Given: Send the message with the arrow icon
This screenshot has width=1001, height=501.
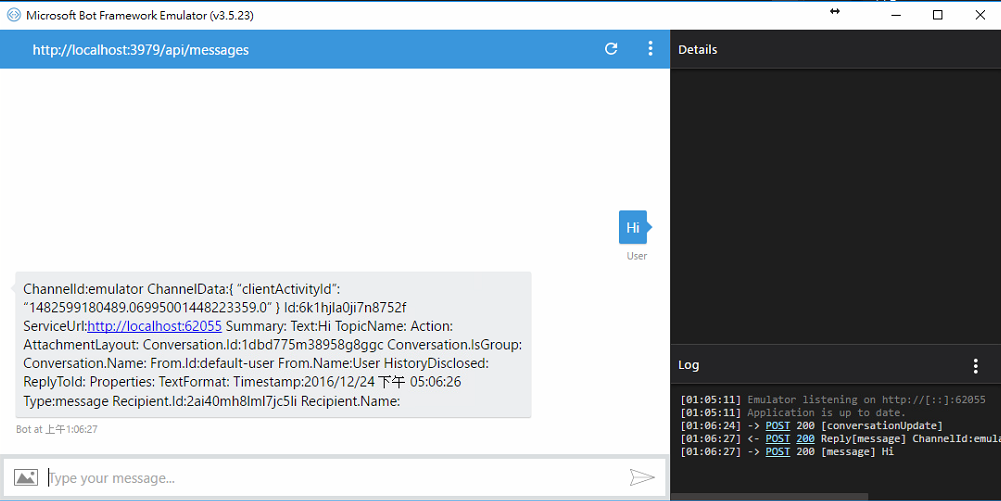Looking at the screenshot, I should (642, 477).
